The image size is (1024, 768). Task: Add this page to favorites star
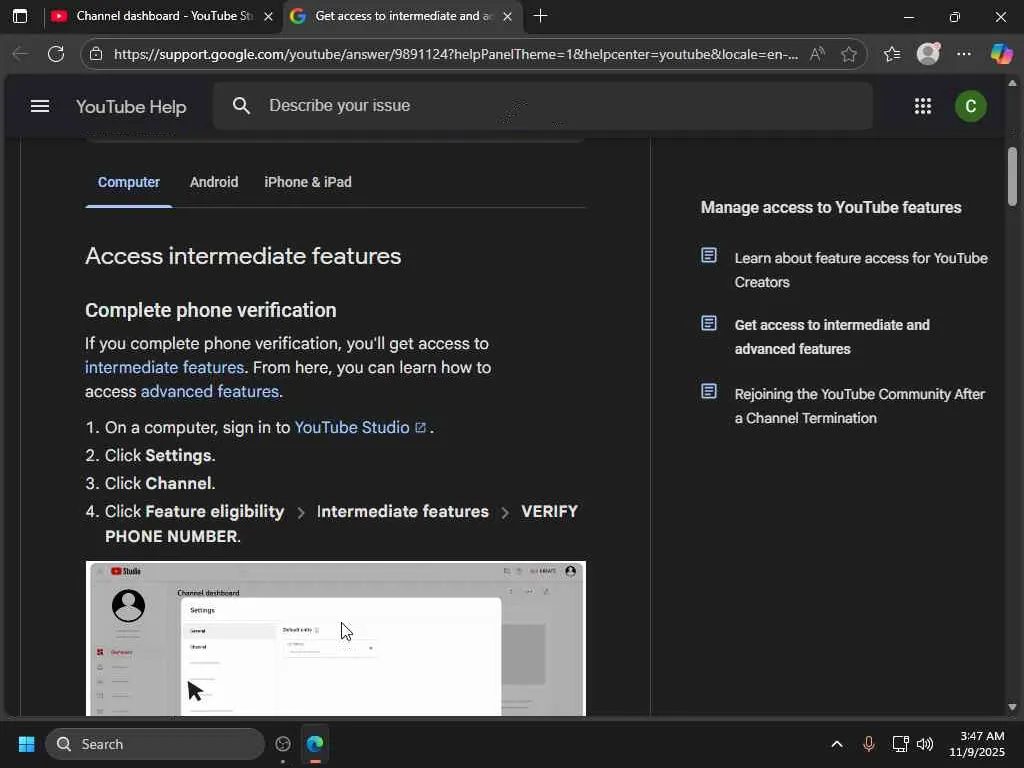(x=849, y=54)
